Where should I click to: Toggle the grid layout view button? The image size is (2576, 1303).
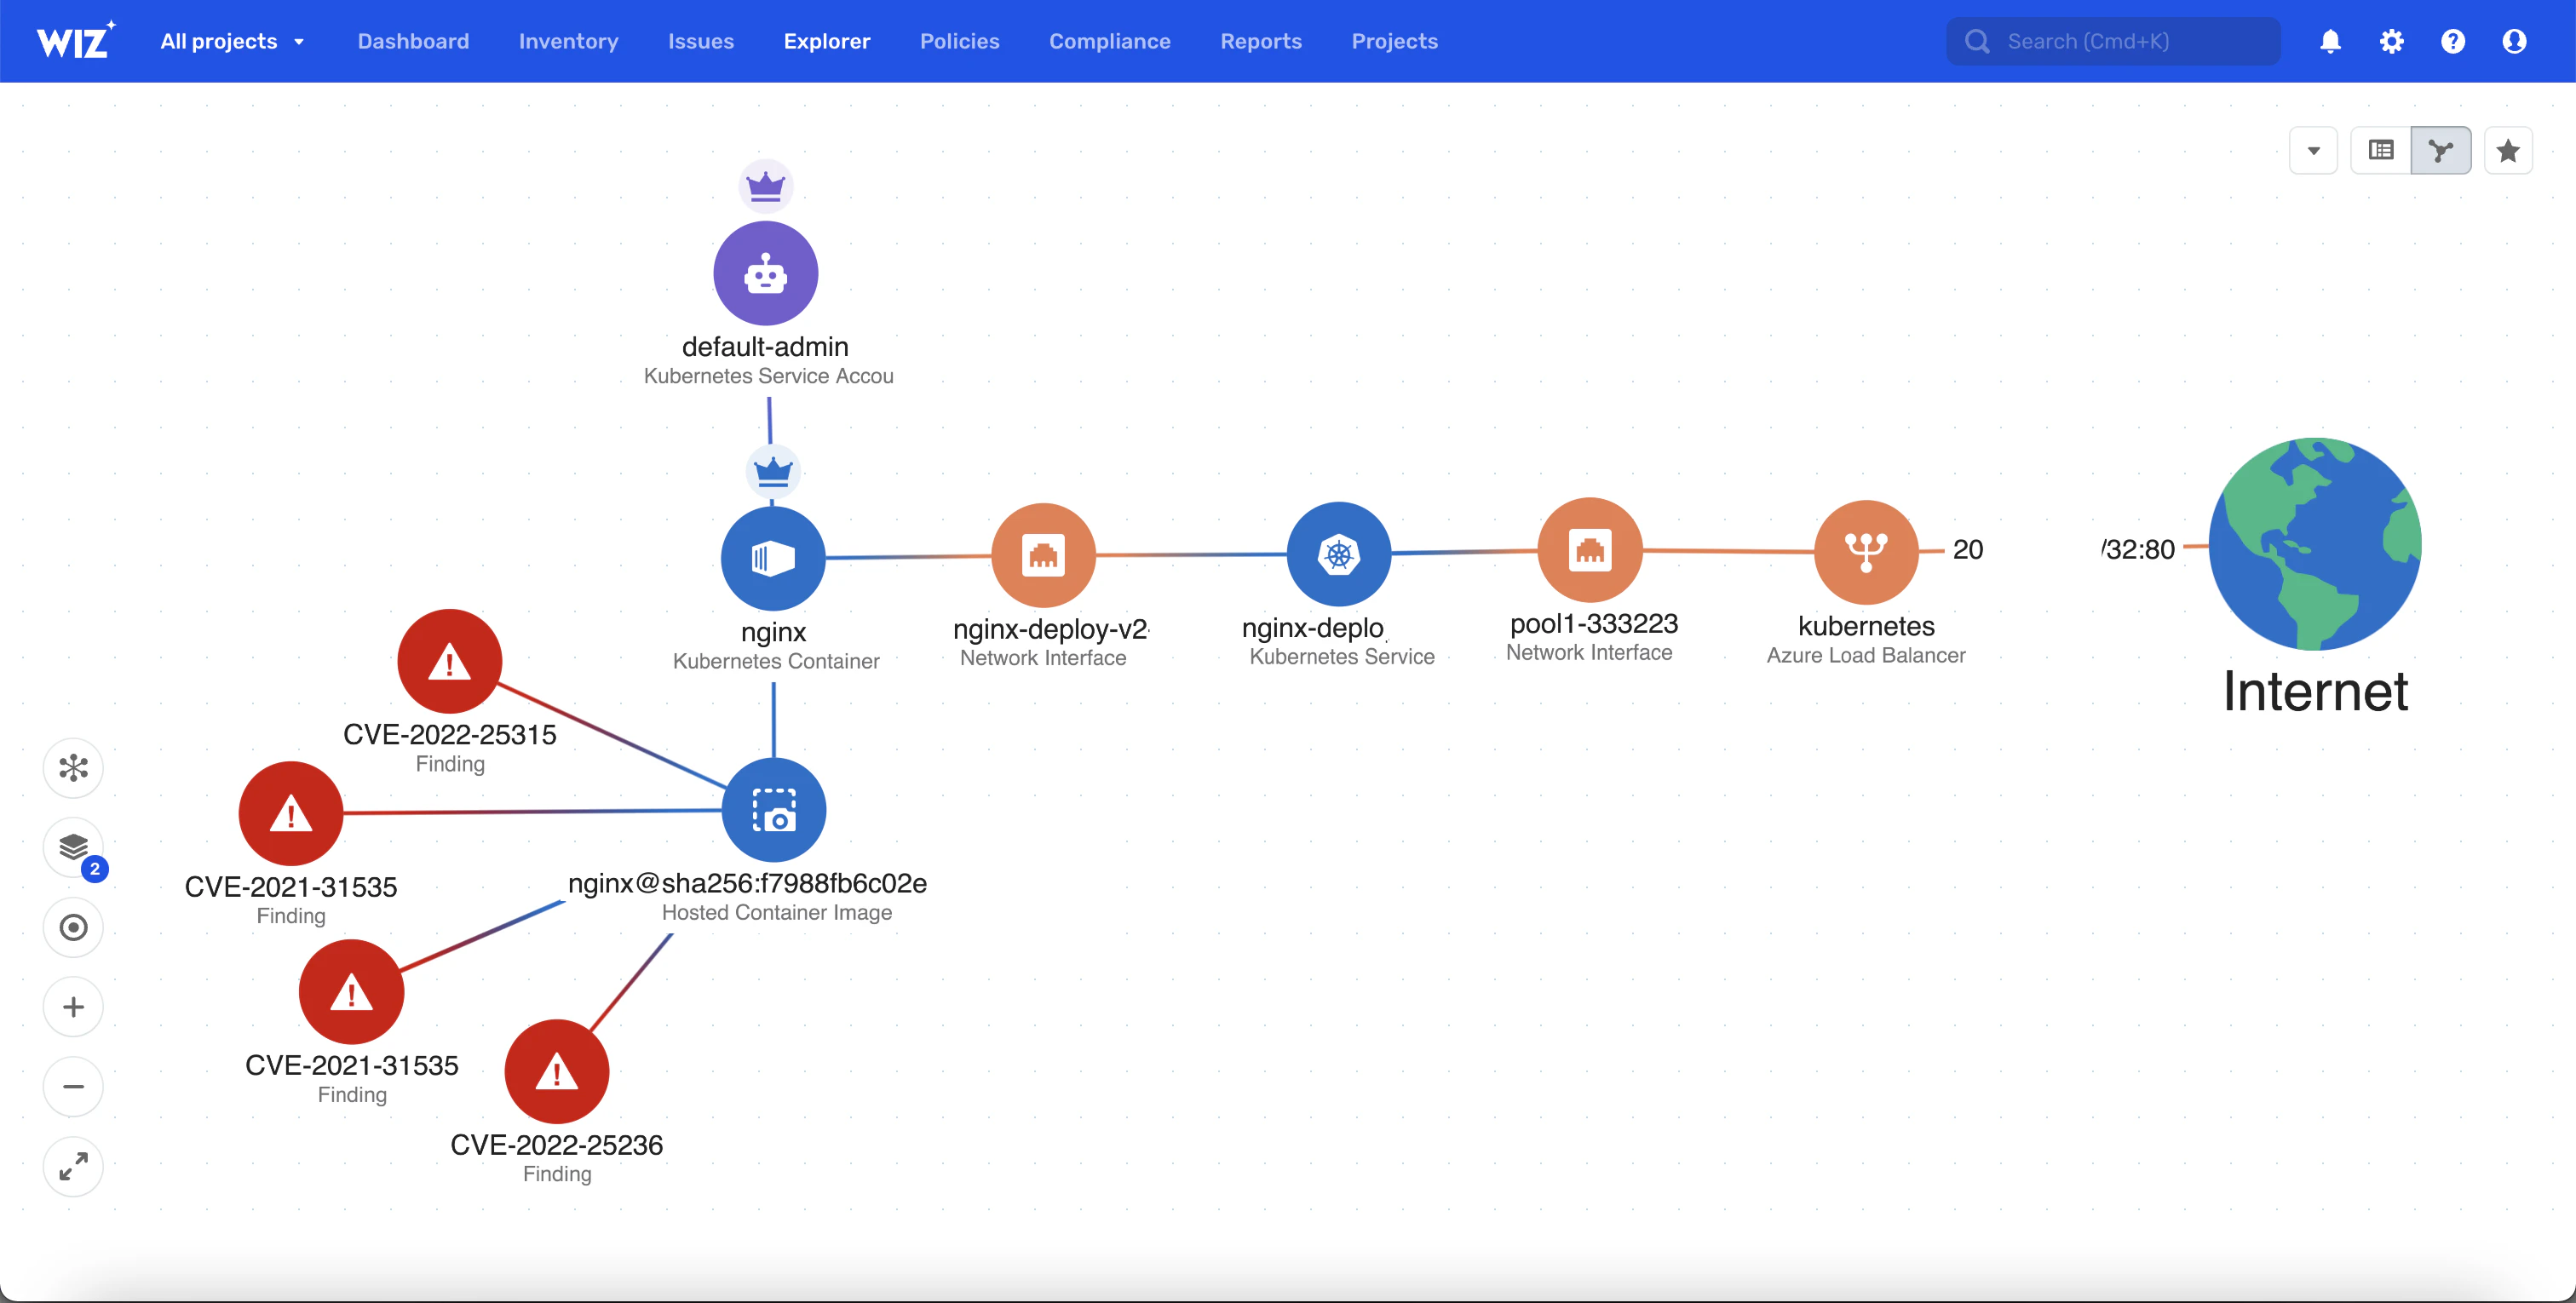[2382, 150]
